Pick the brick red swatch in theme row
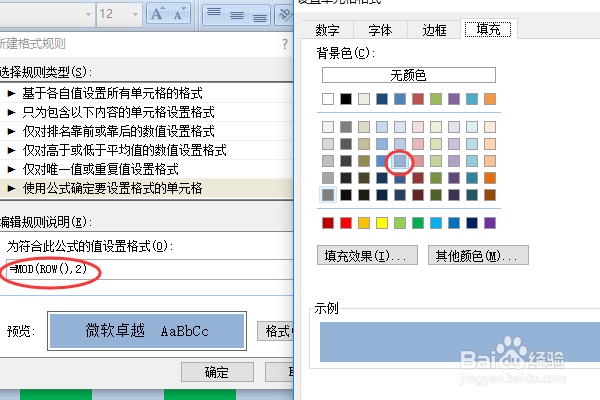This screenshot has height=400, width=600. pyautogui.click(x=418, y=99)
